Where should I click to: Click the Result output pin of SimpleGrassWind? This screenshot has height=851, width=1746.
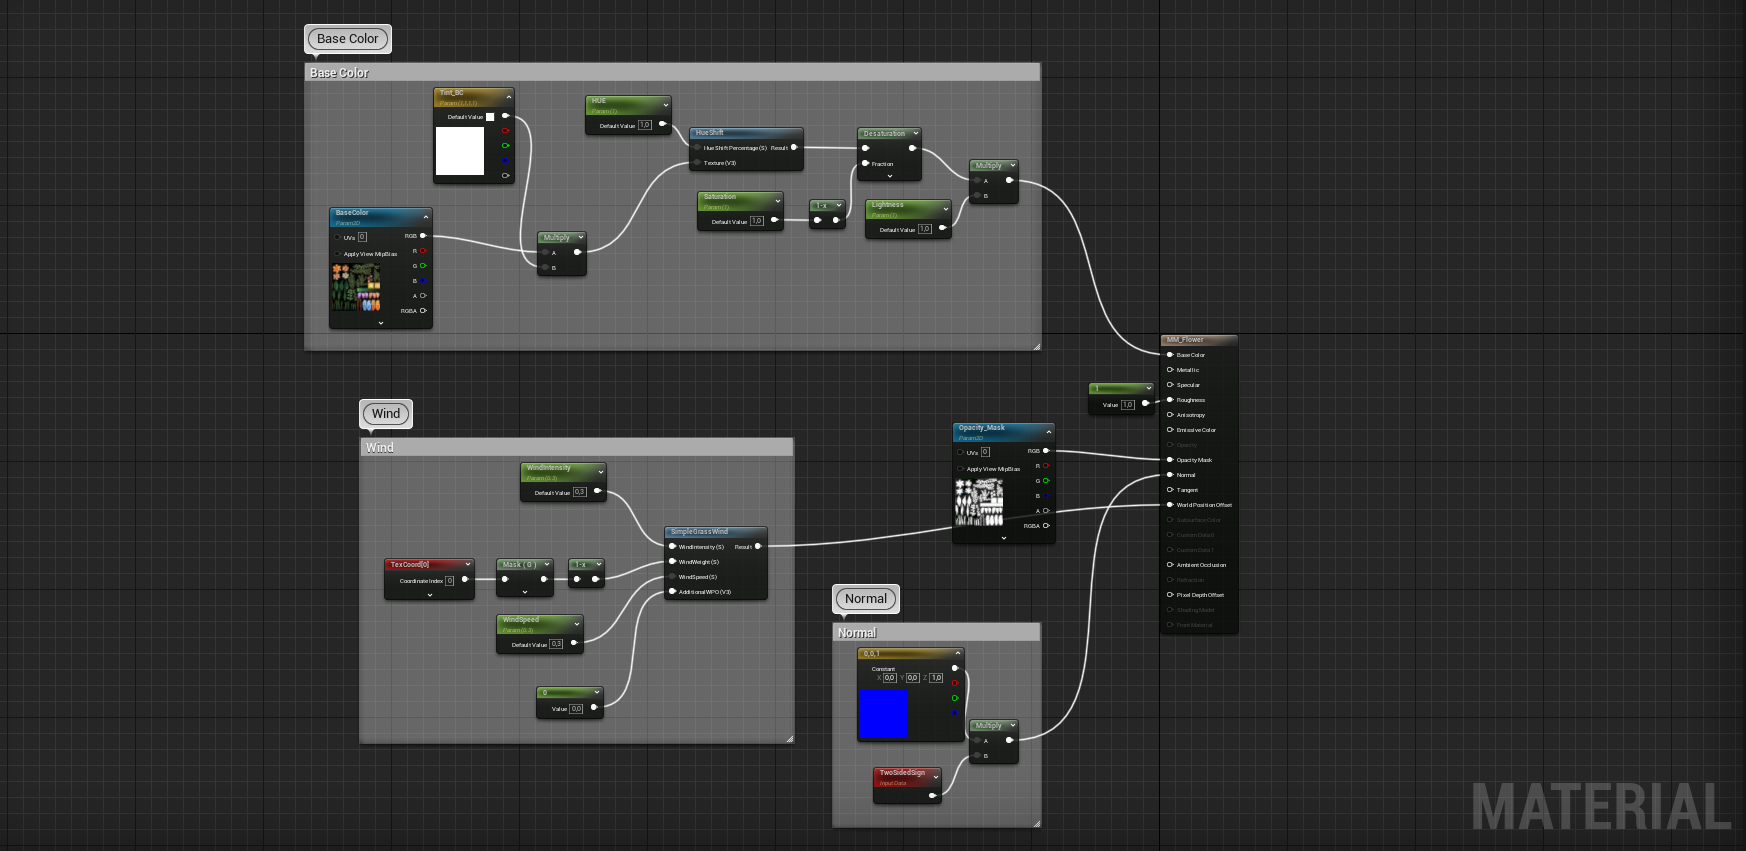(758, 546)
